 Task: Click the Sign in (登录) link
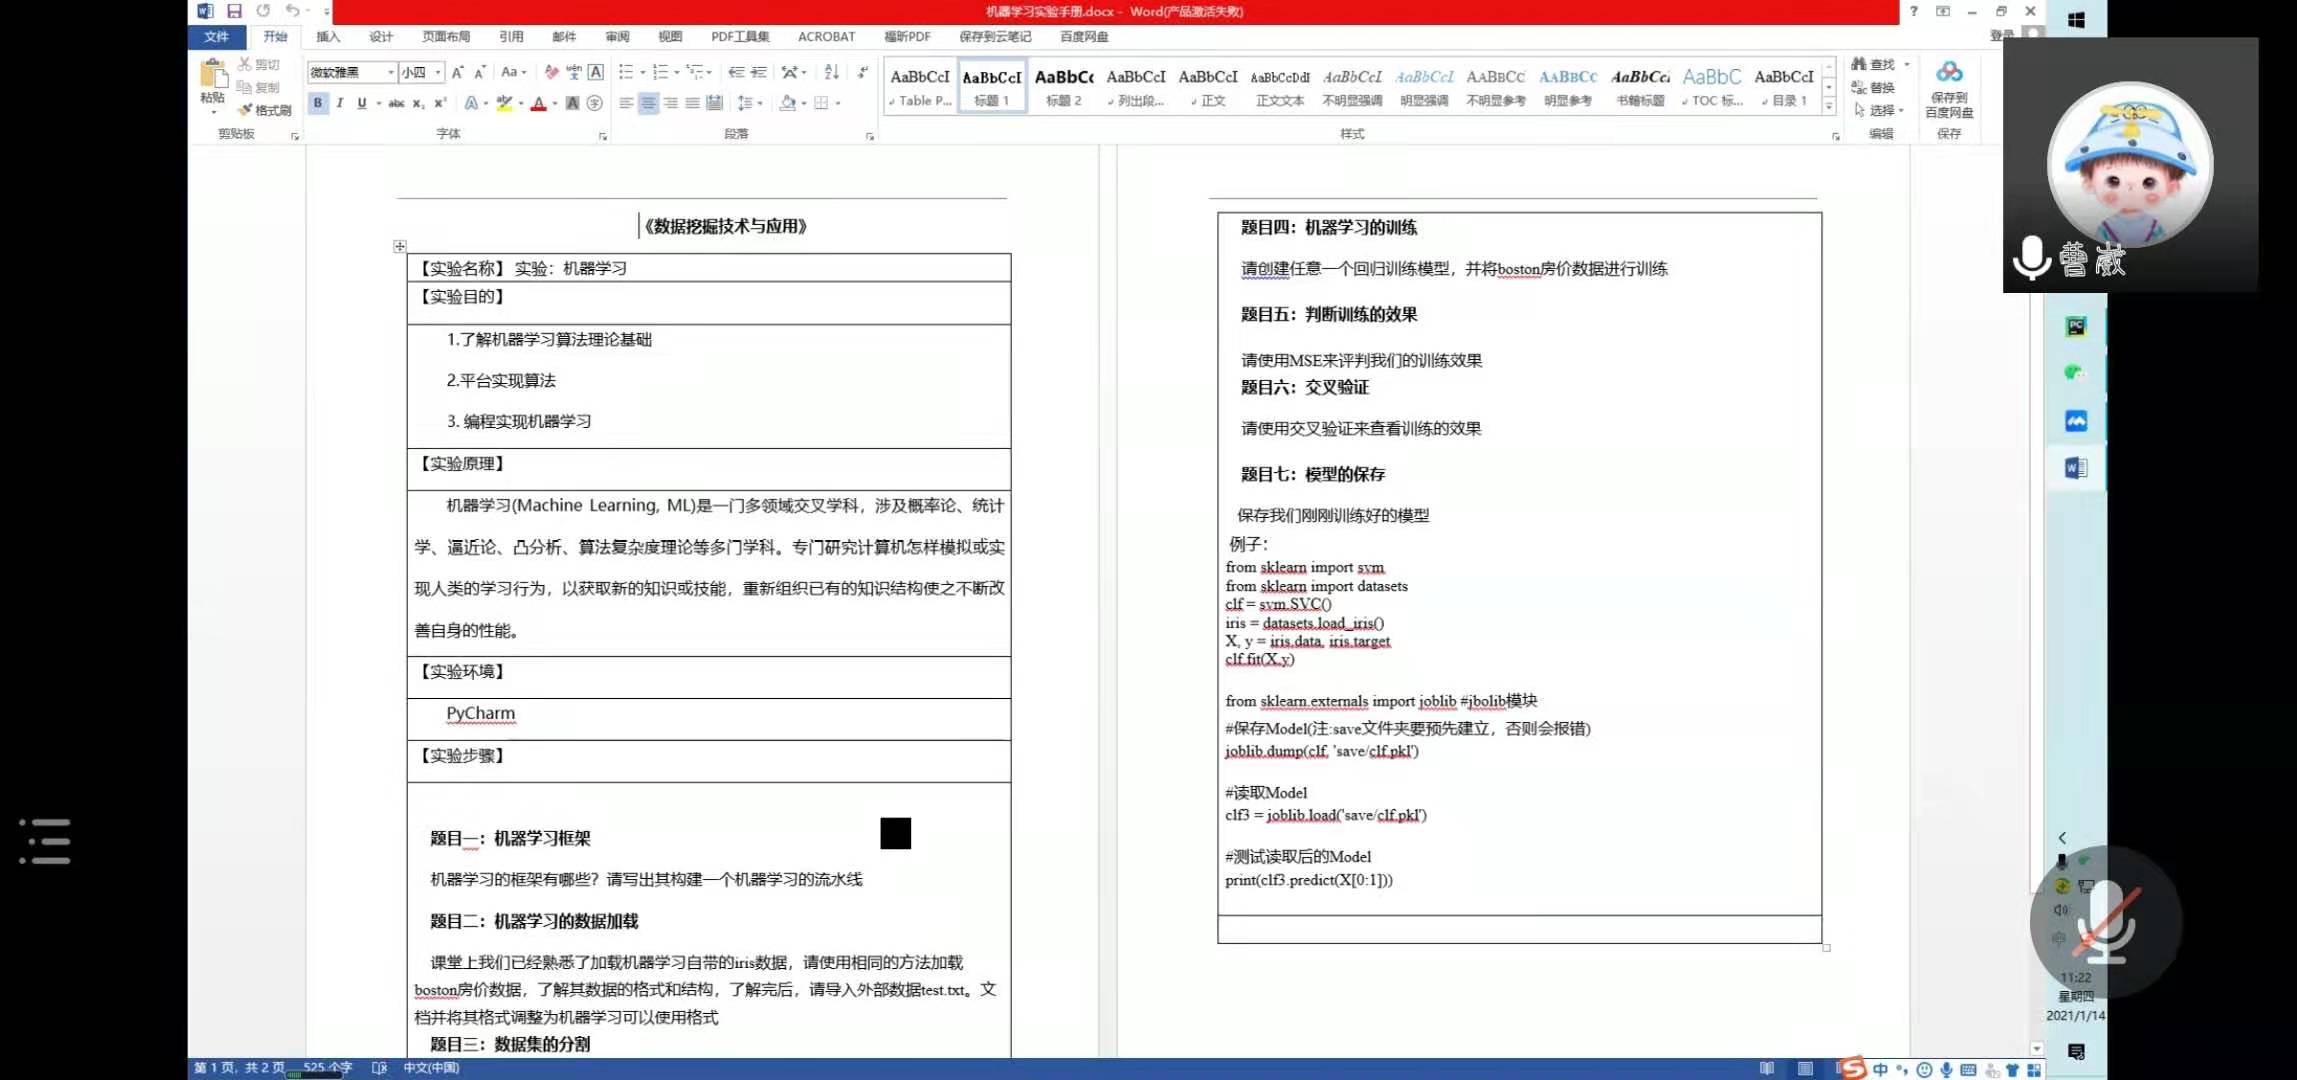(x=2002, y=35)
